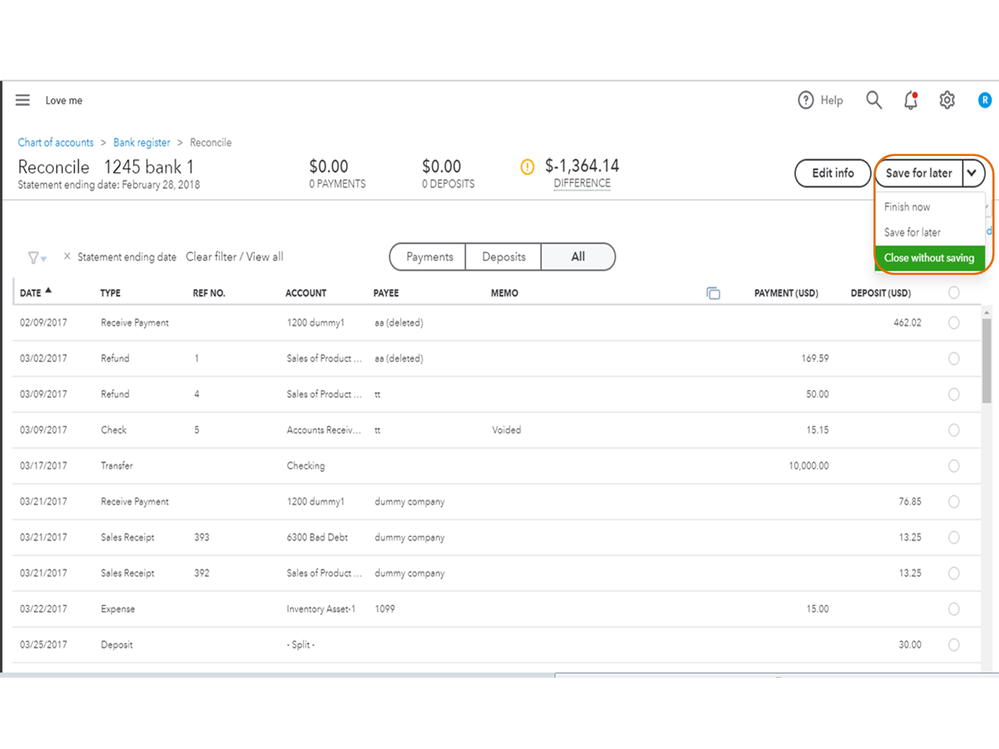This screenshot has height=749, width=999.
Task: Click the '0 DEPOSITS' total
Action: coord(449,184)
